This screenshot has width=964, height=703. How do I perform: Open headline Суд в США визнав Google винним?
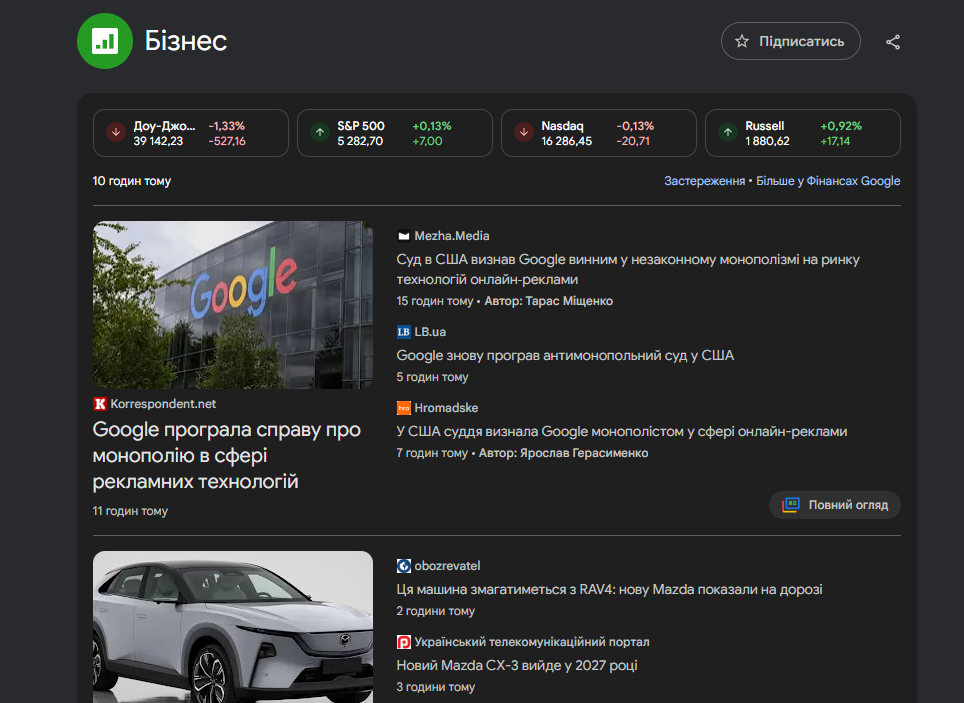(628, 269)
